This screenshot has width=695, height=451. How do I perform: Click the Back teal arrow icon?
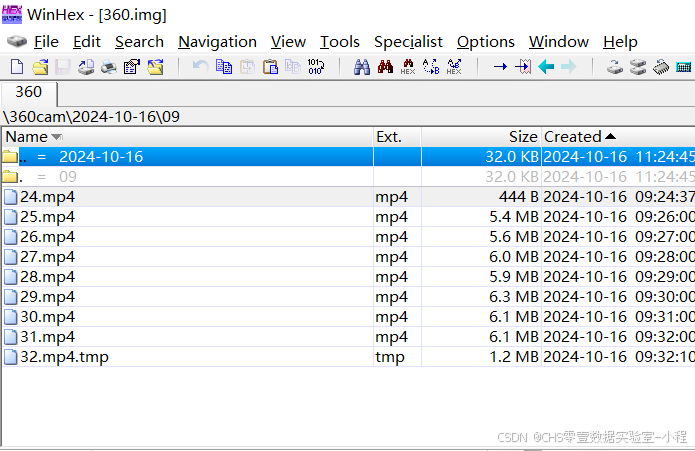coord(546,67)
